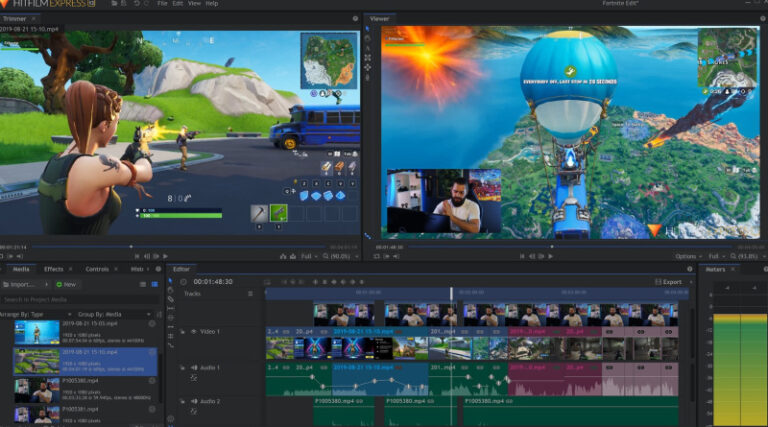Viewport: 768px width, 427px height.
Task: Switch to the Effects tab
Action: [53, 269]
